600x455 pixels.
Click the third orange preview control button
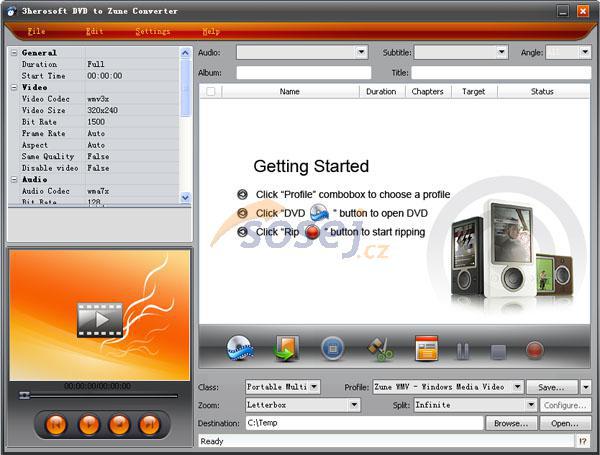[x=119, y=424]
